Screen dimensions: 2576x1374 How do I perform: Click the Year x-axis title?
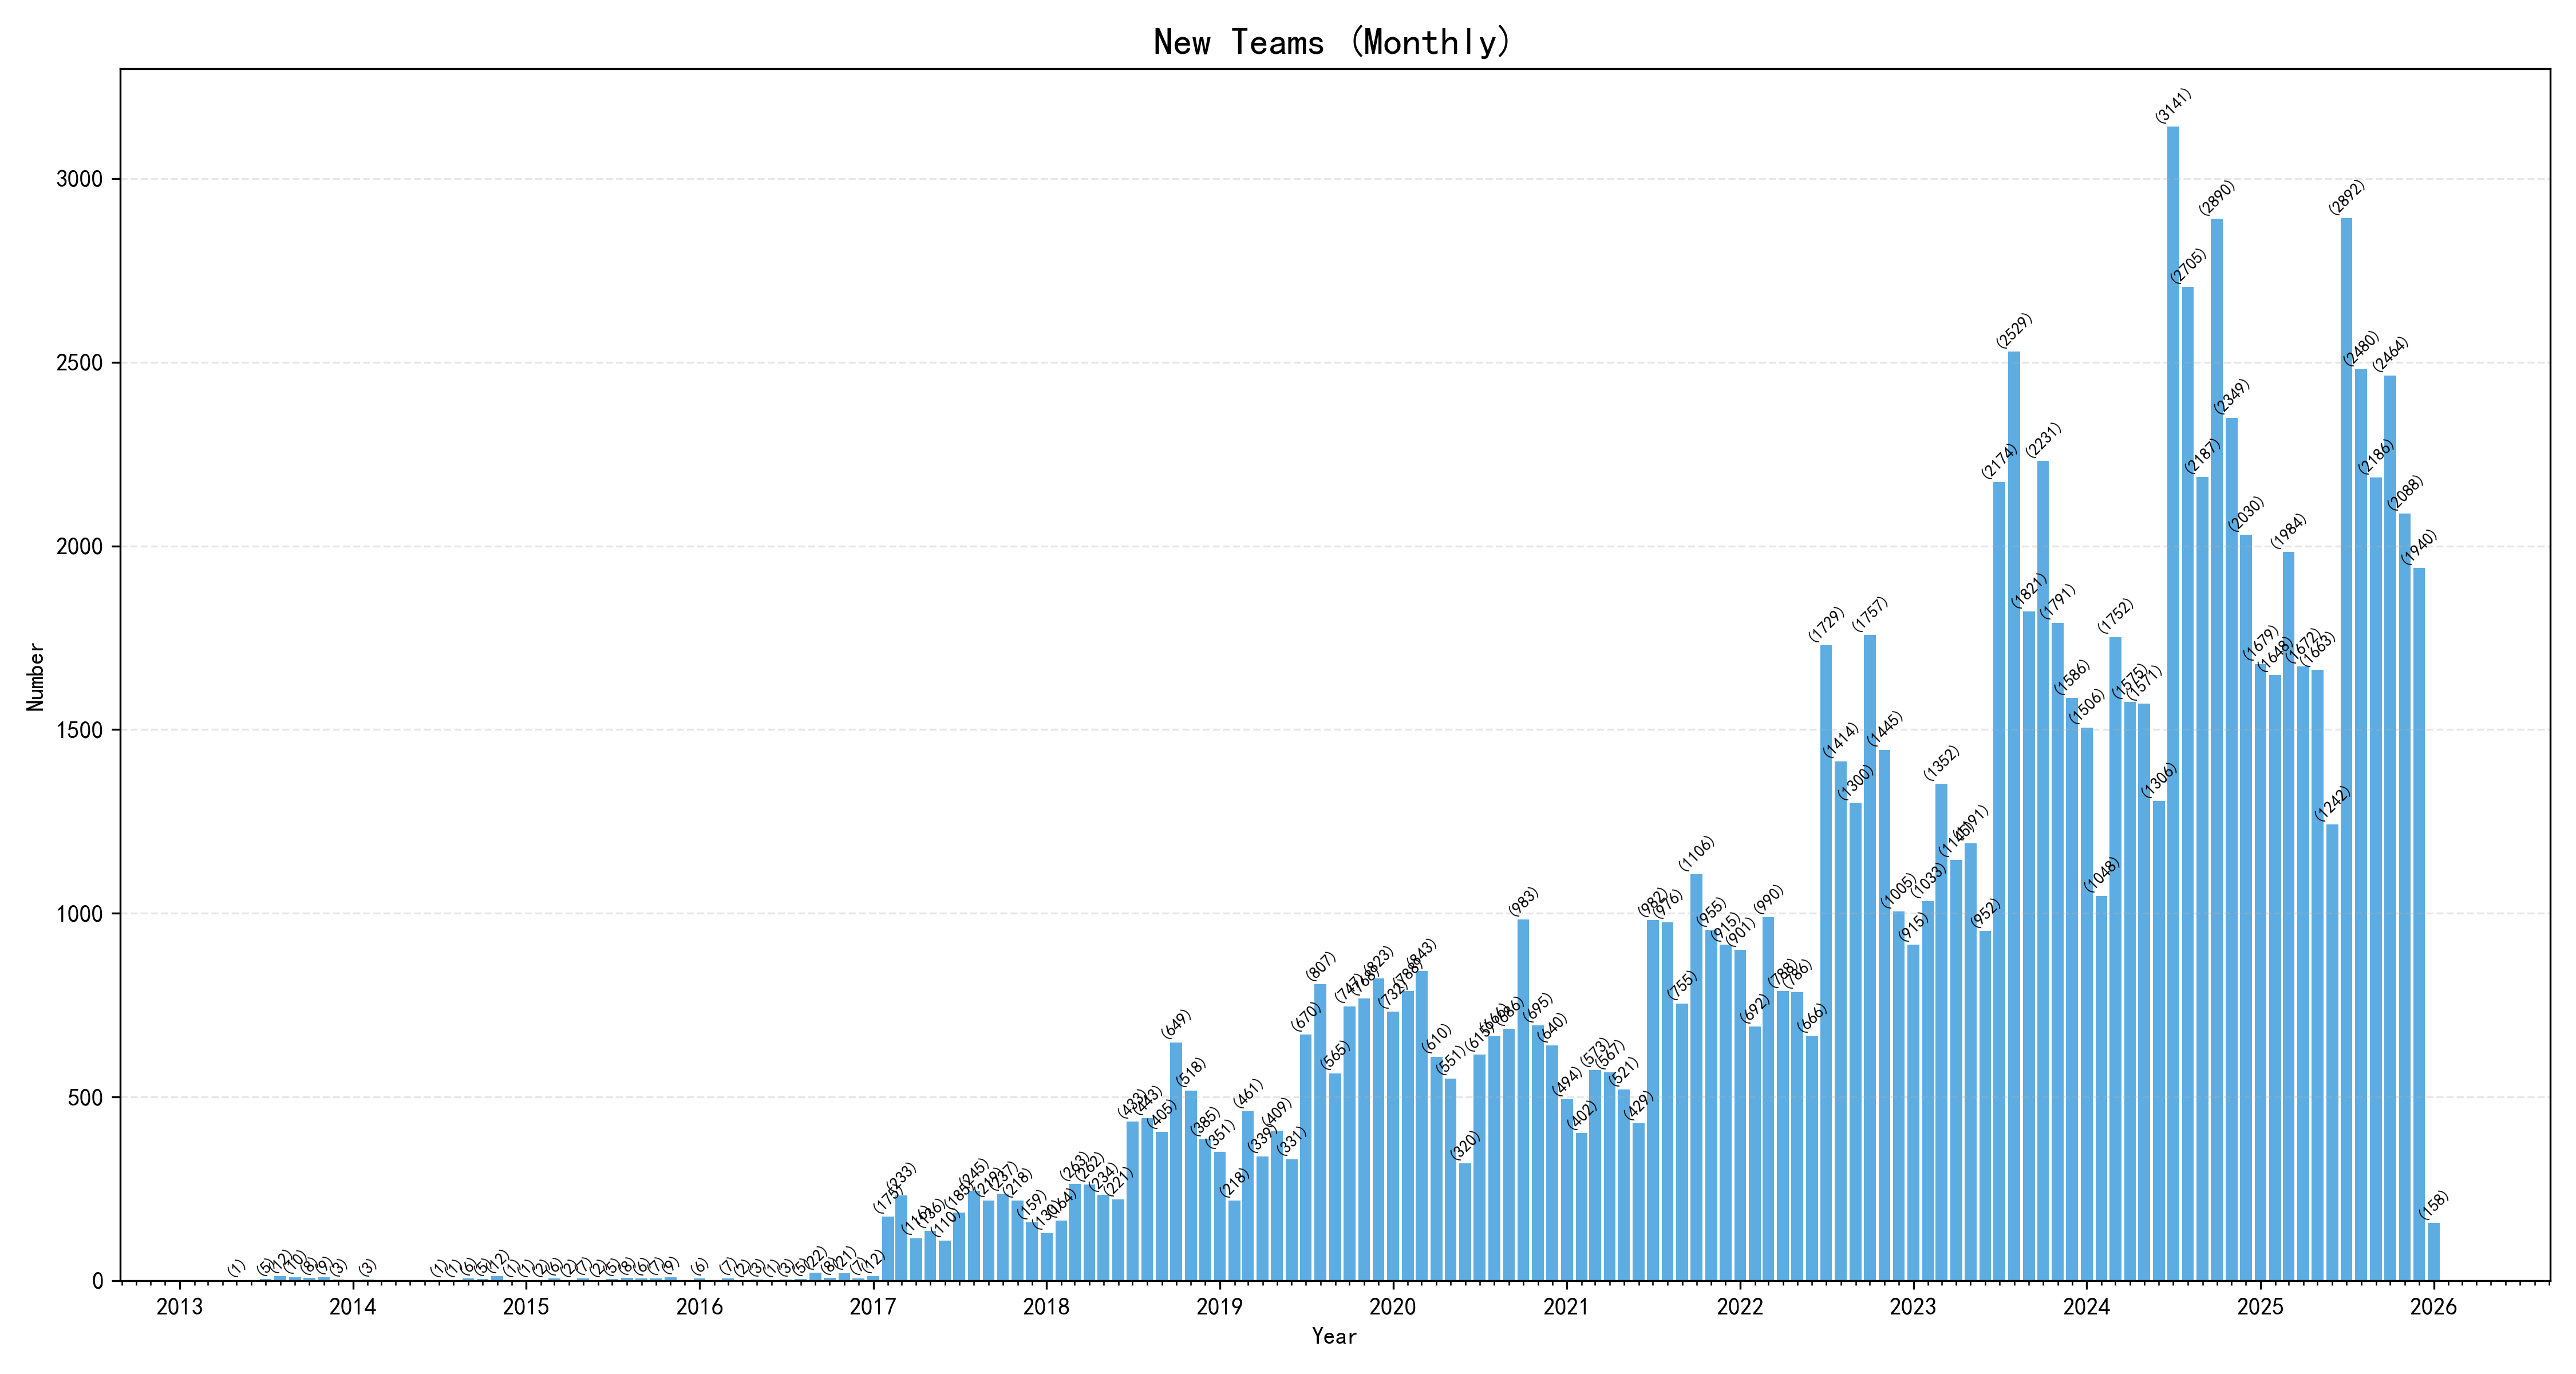pyautogui.click(x=1334, y=1337)
